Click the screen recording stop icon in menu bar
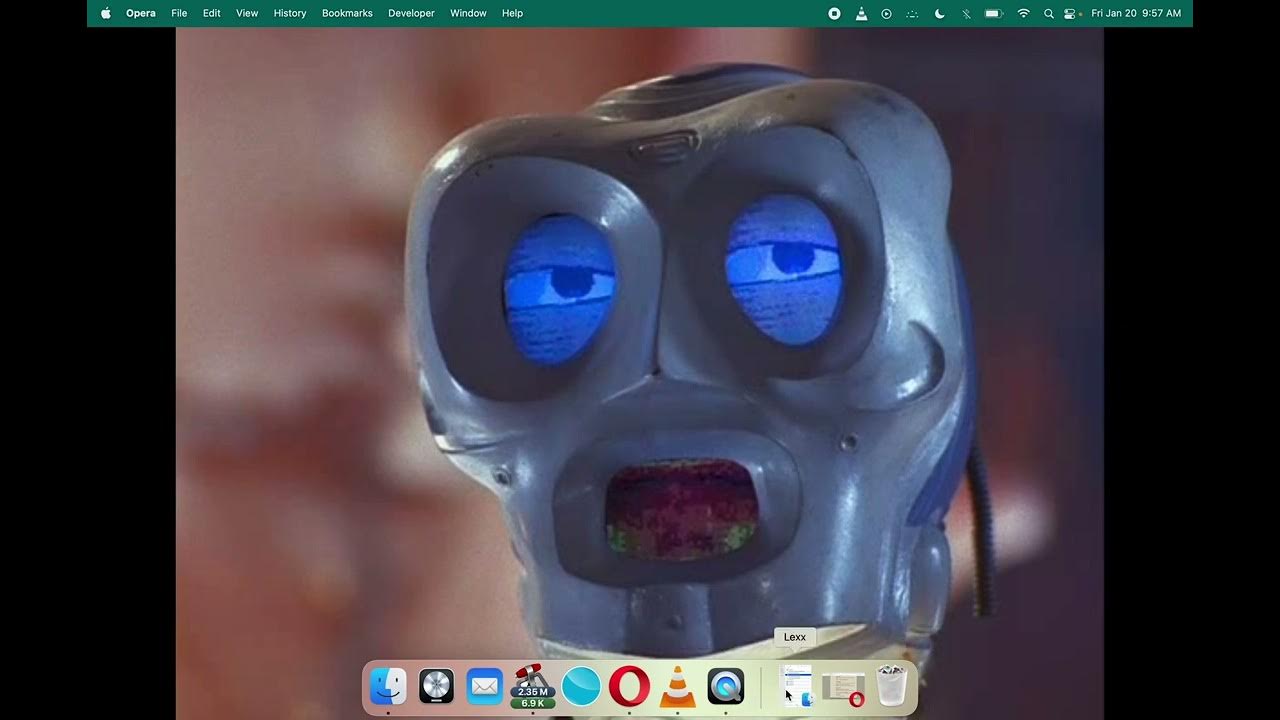This screenshot has width=1280, height=720. (x=835, y=13)
